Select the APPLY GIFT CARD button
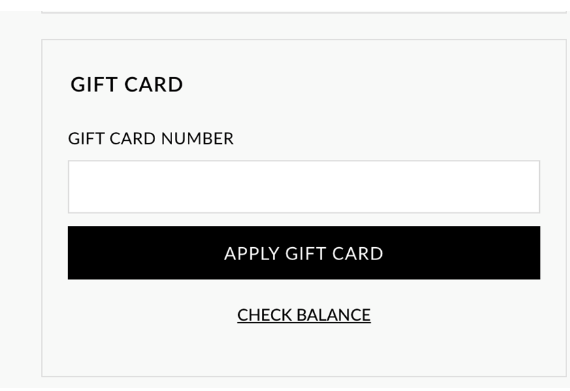Image resolution: width=570 pixels, height=391 pixels. 304,253
